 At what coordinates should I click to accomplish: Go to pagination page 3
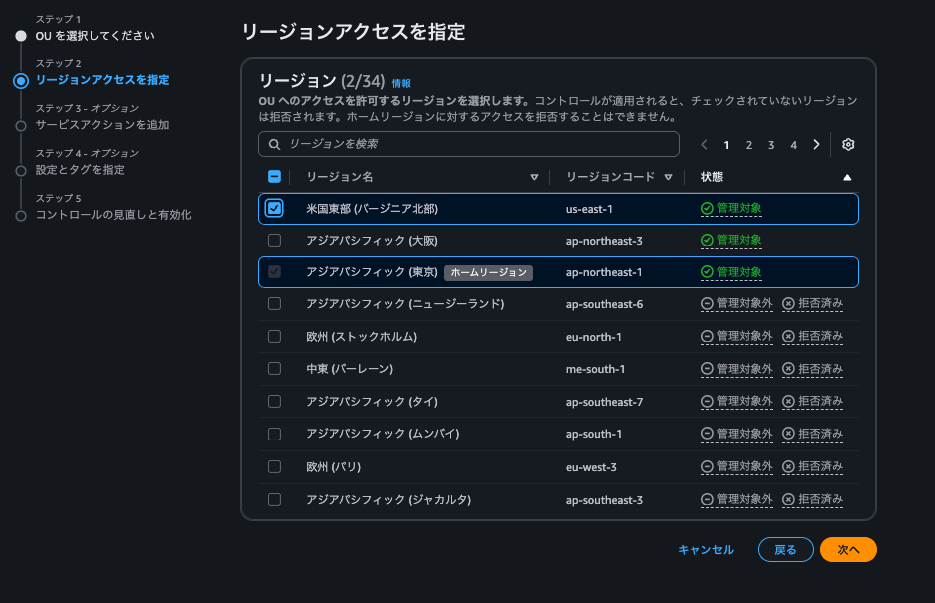[x=770, y=144]
